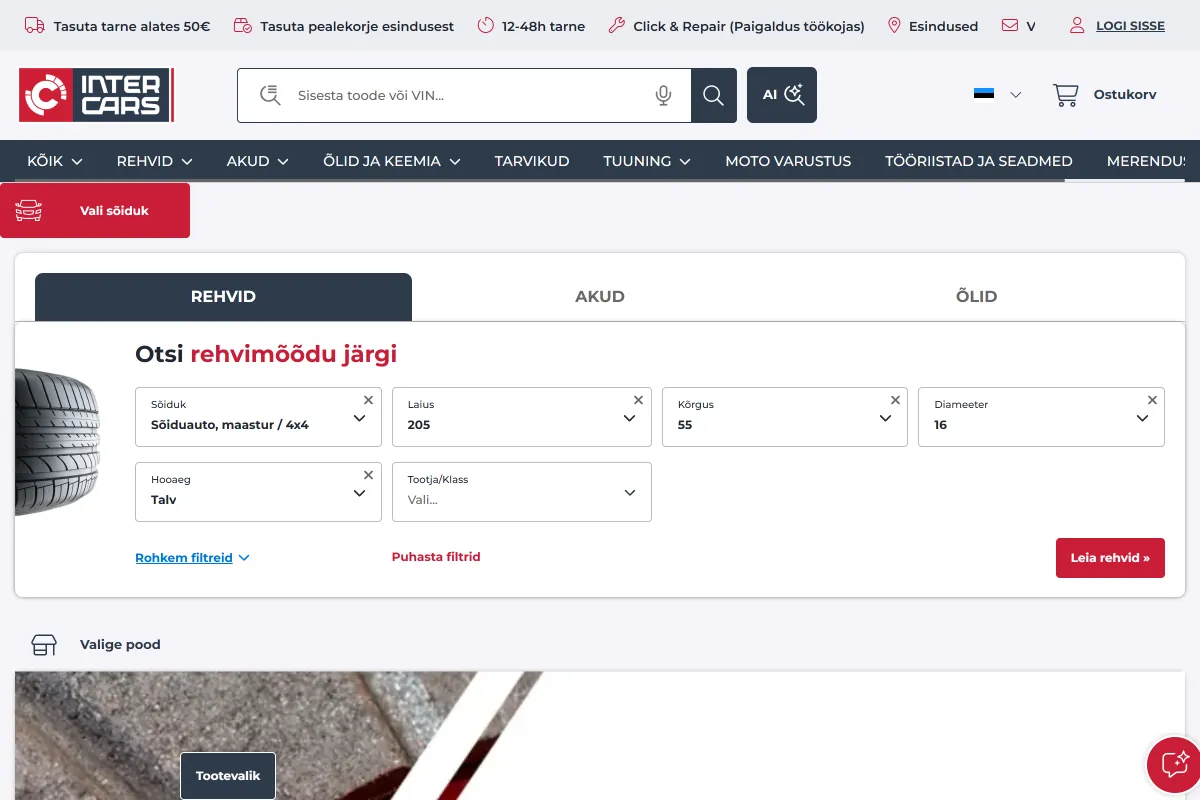Clear the Hooaeg filter value
1200x800 pixels.
click(x=368, y=475)
